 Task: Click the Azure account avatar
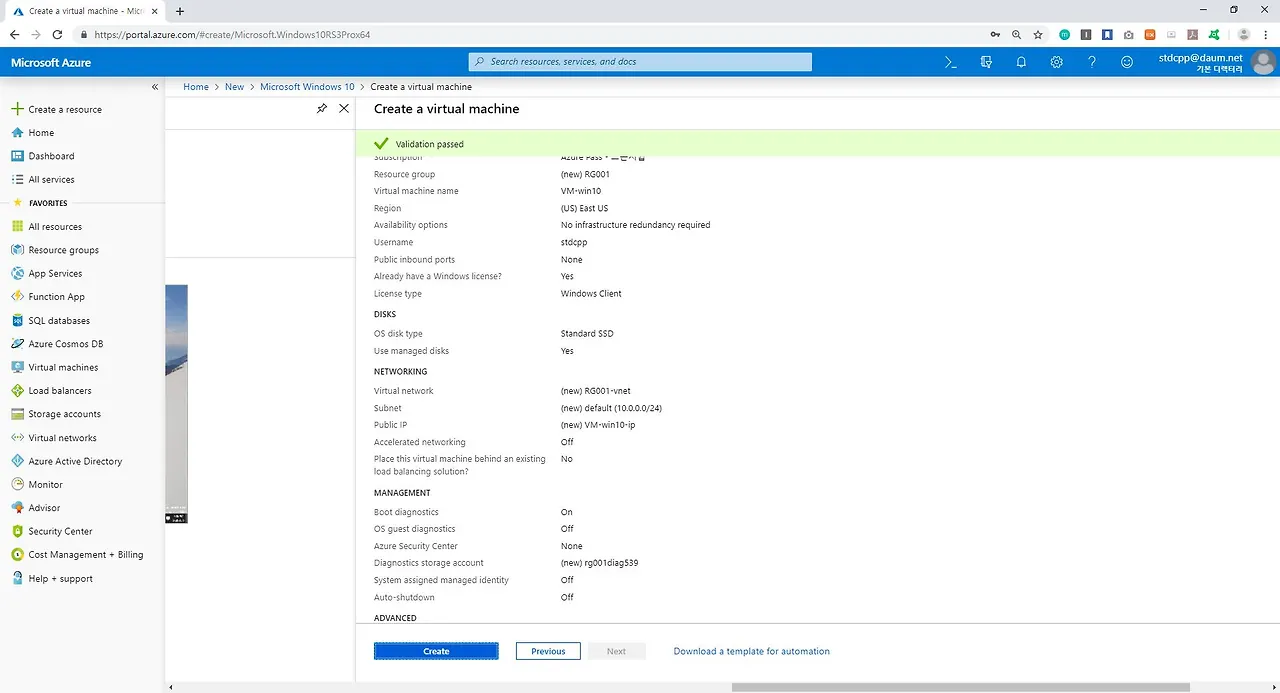pyautogui.click(x=1263, y=63)
